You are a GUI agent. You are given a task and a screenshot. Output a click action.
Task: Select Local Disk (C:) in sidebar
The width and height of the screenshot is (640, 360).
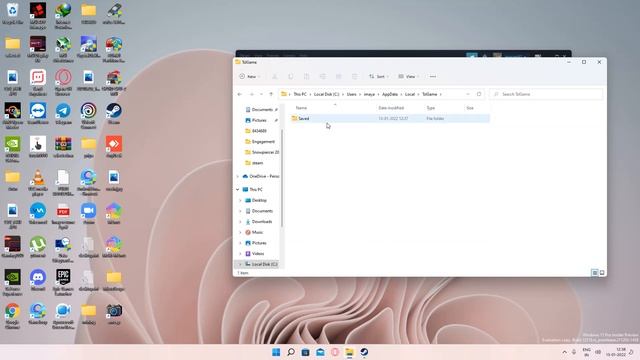click(261, 264)
